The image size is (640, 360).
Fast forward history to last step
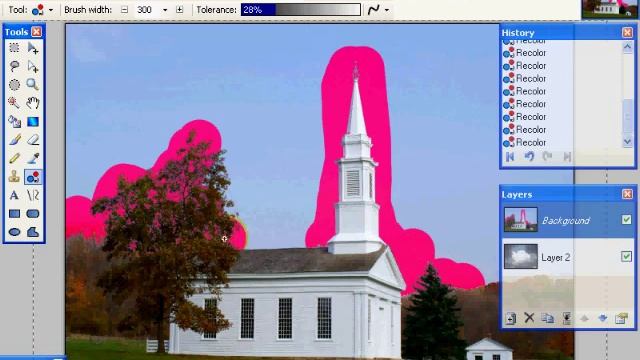tap(567, 157)
